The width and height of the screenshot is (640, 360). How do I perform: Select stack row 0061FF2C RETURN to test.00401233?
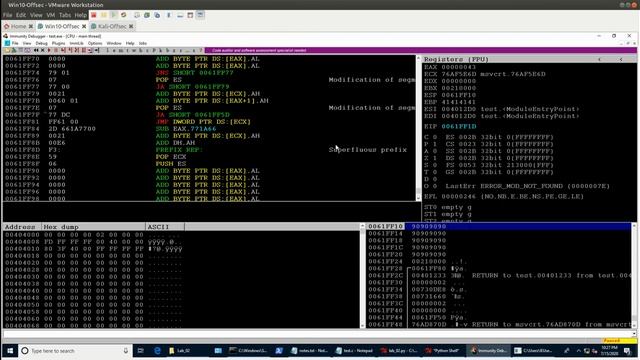point(499,276)
